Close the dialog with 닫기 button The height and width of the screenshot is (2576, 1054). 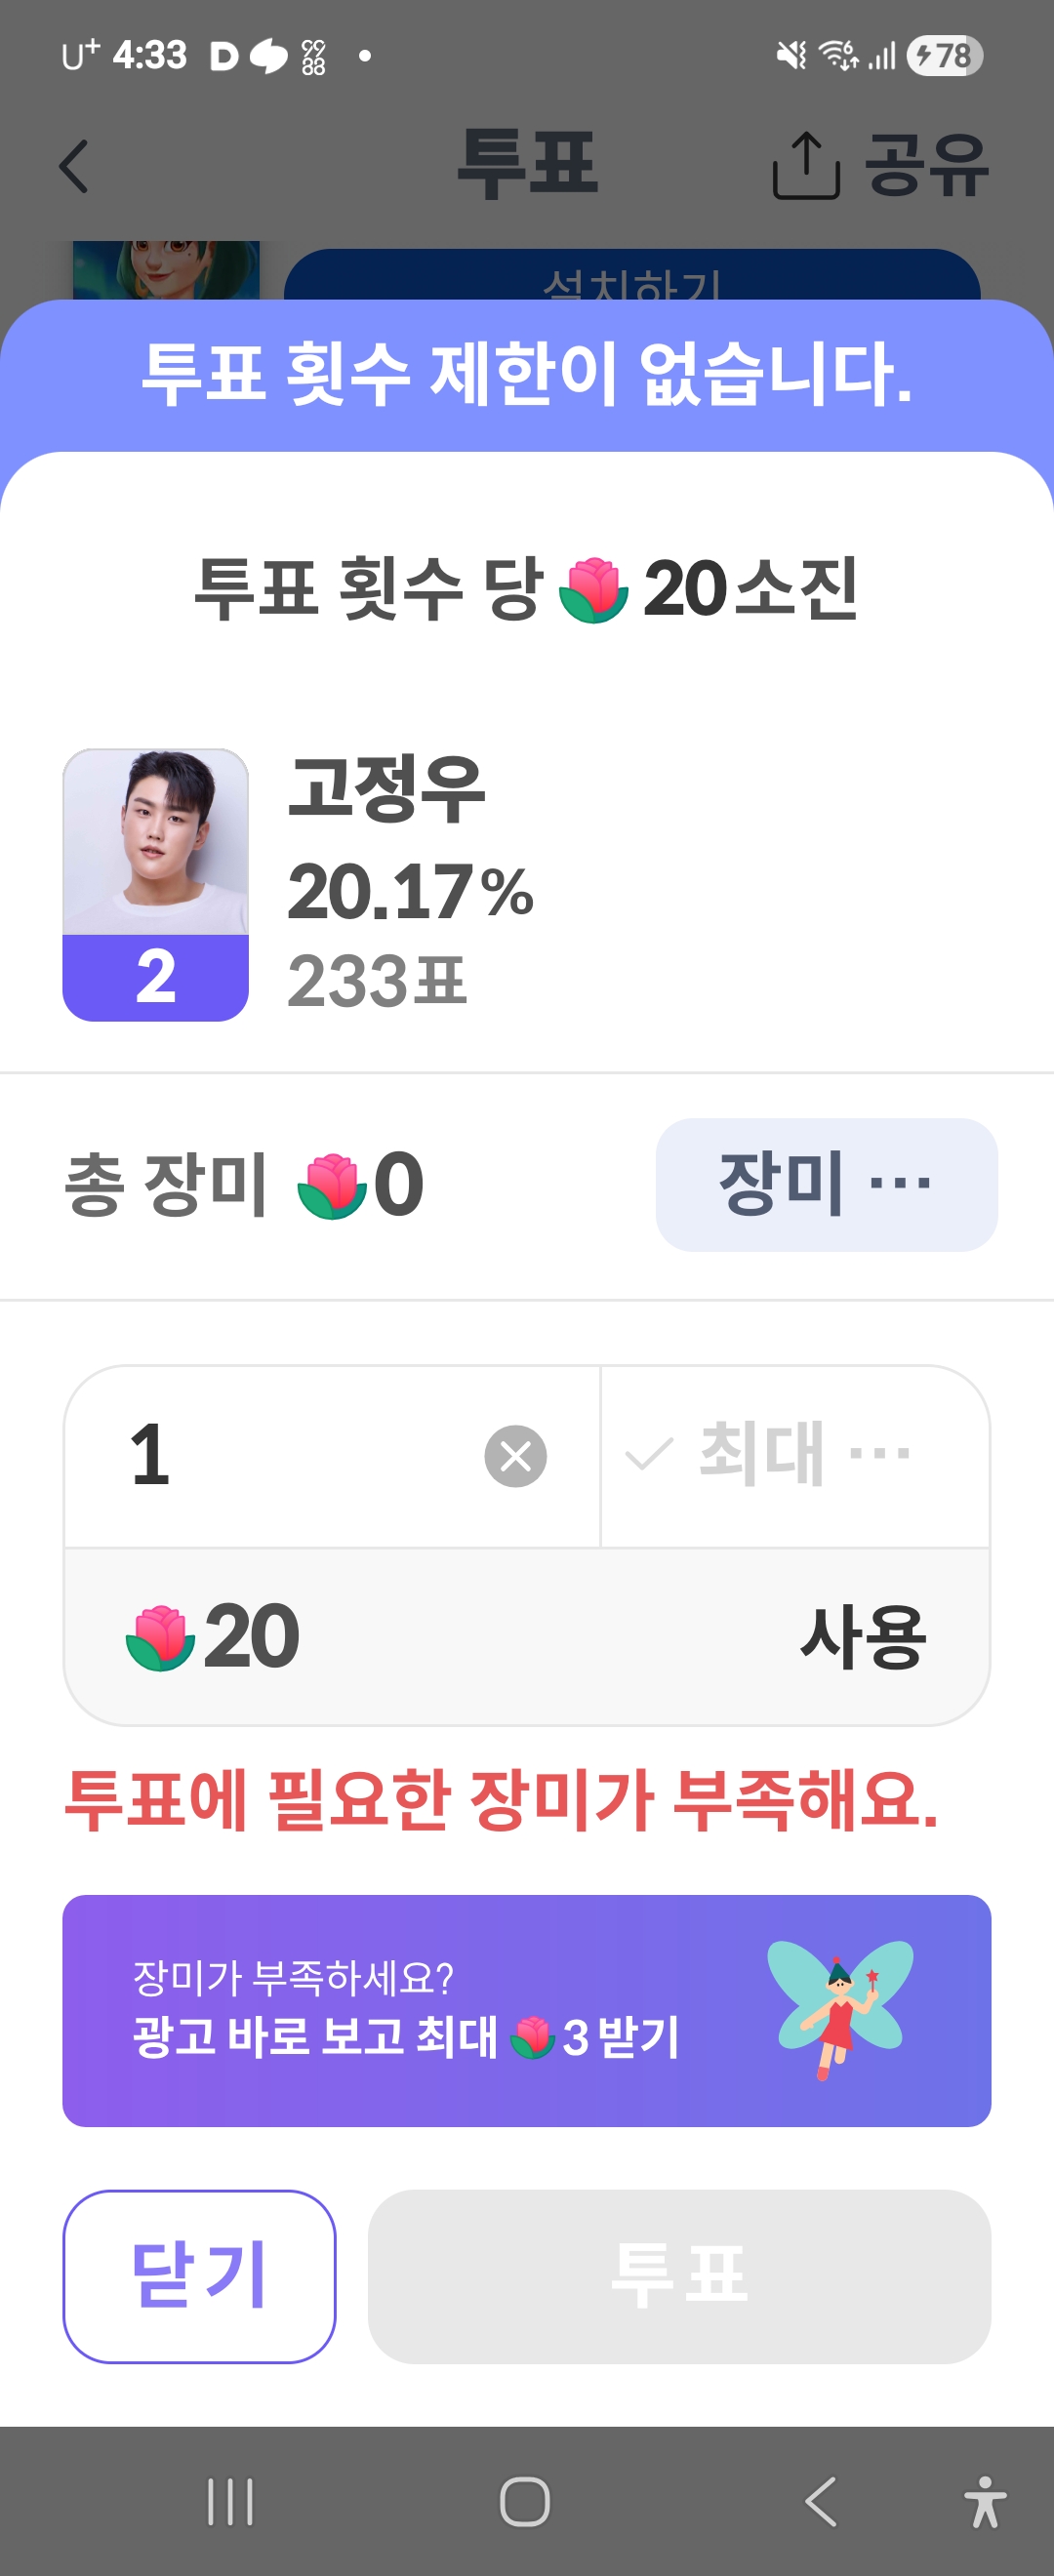coord(199,2276)
